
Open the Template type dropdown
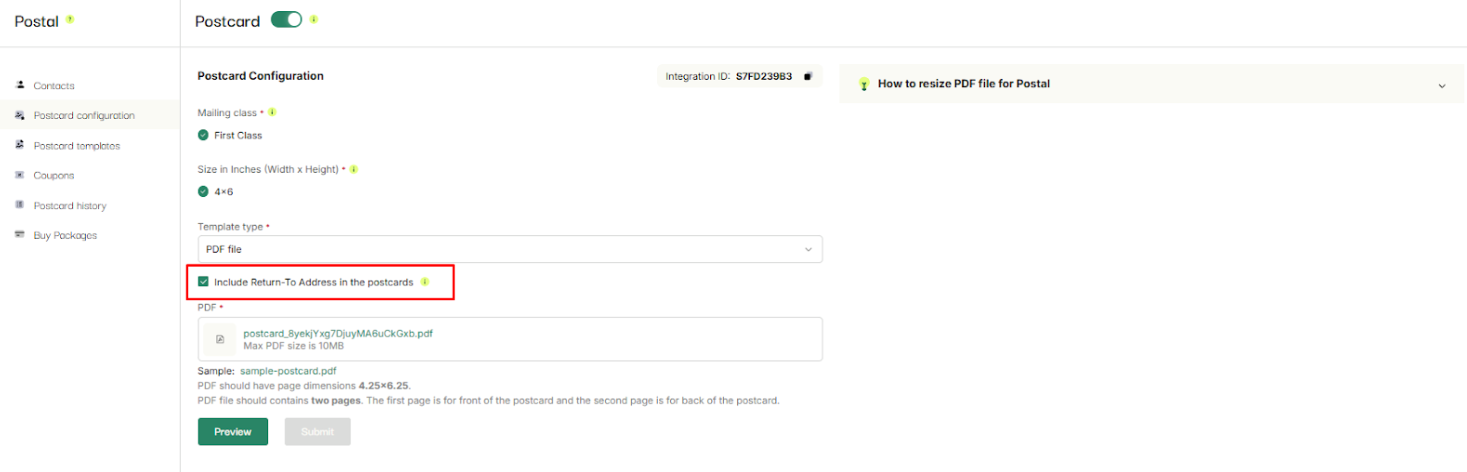tap(510, 249)
